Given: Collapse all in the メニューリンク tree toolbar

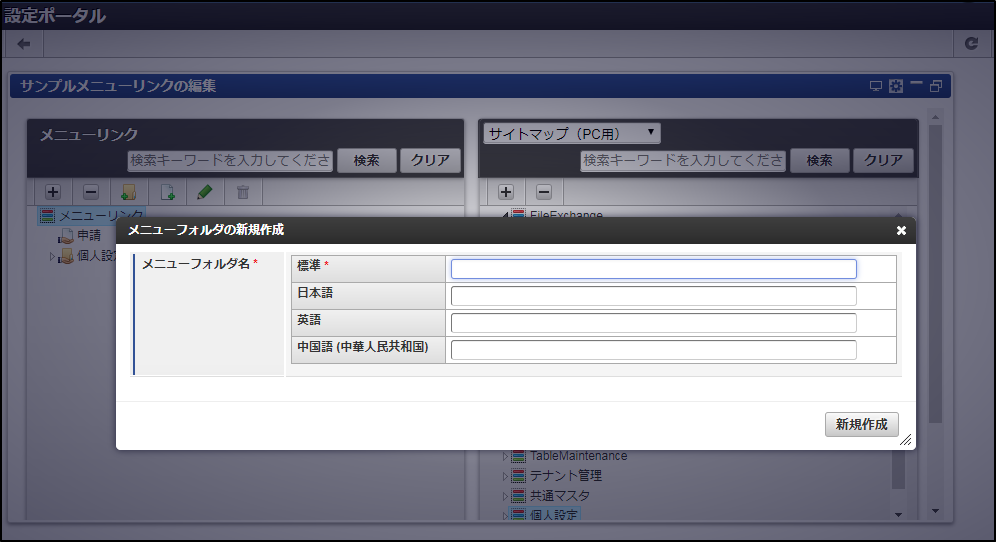Looking at the screenshot, I should pos(91,192).
